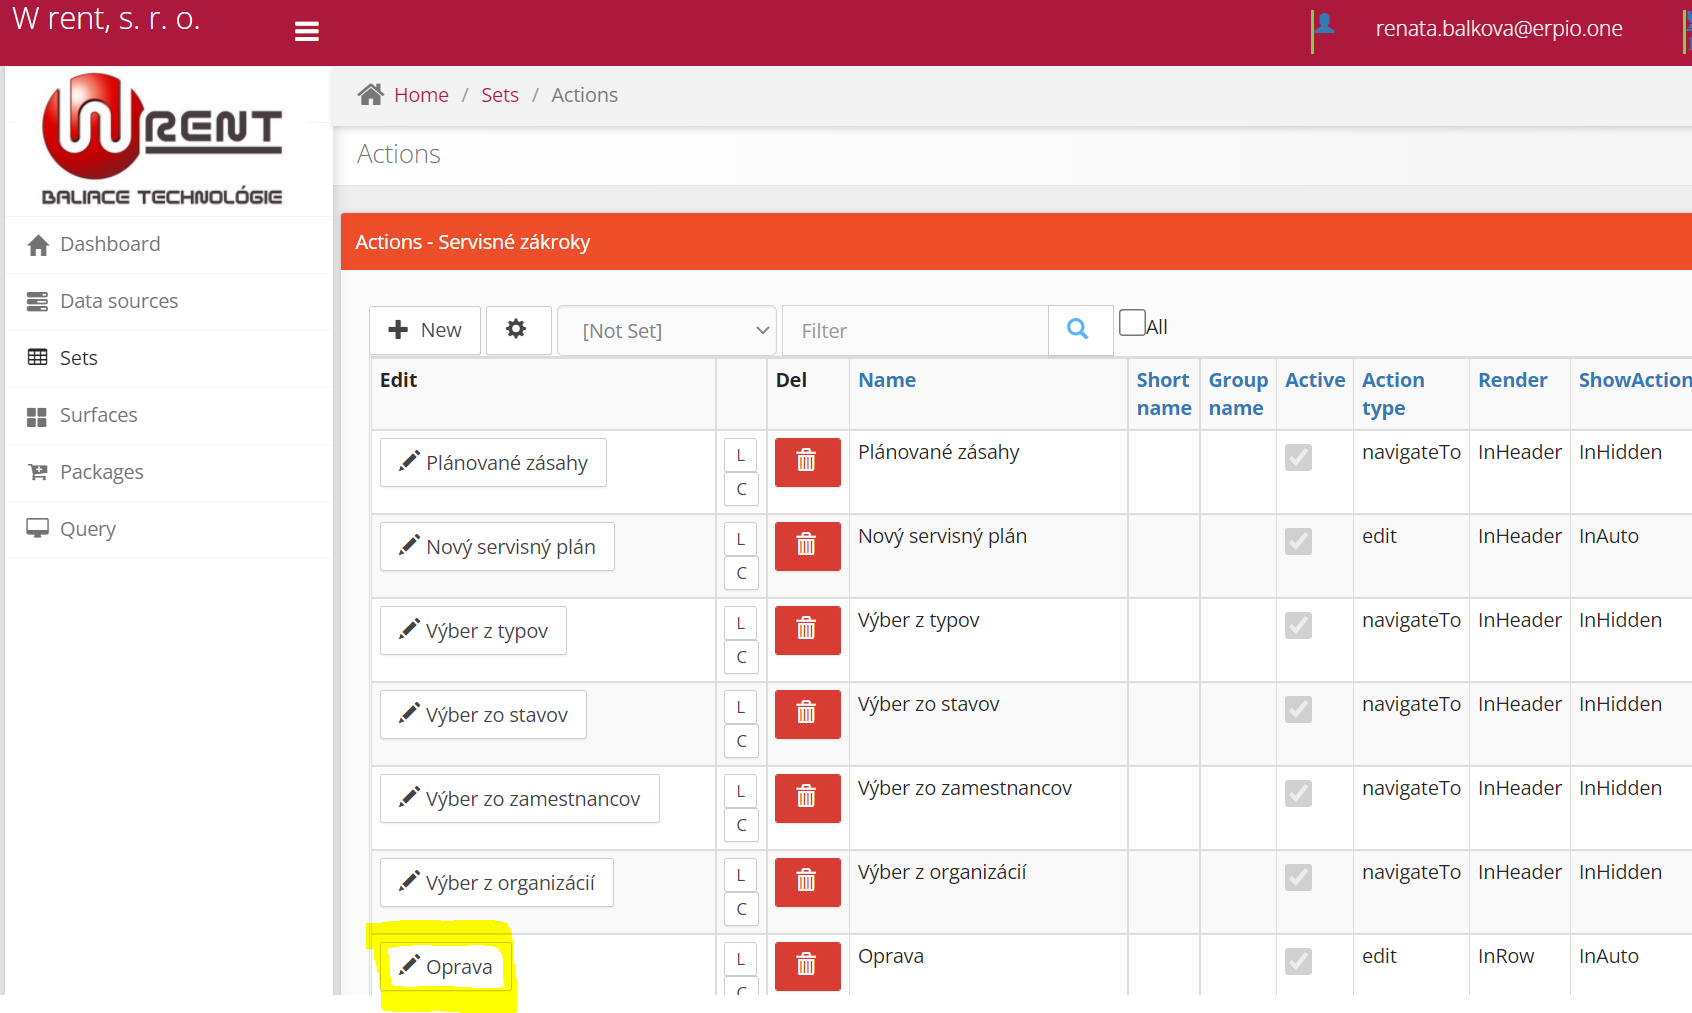Viewport: 1692px width, 1013px height.
Task: Click the Home icon in breadcrumb
Action: (371, 95)
